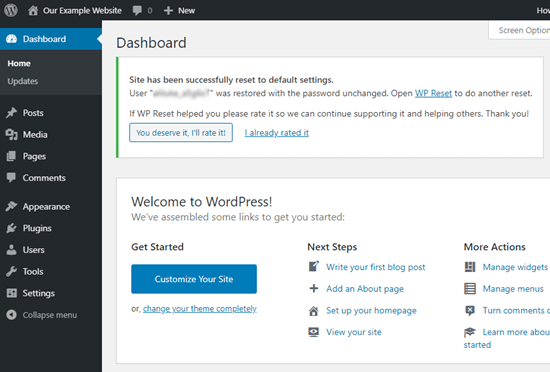550x372 pixels.
Task: Click Add an About page link
Action: [x=365, y=289]
